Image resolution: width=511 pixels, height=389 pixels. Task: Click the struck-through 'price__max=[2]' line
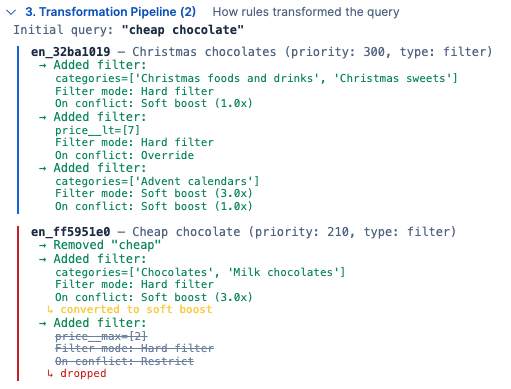101,337
